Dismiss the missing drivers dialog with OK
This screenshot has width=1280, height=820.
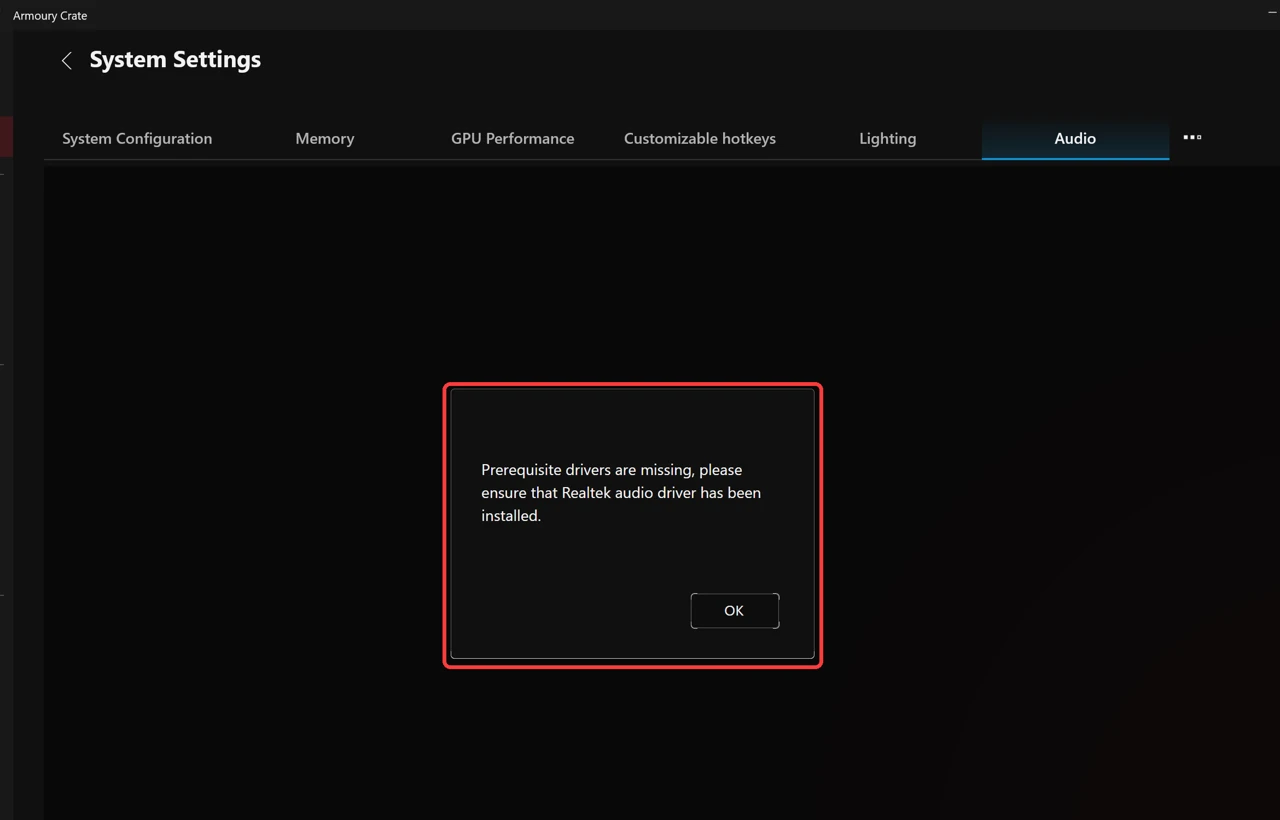[734, 611]
